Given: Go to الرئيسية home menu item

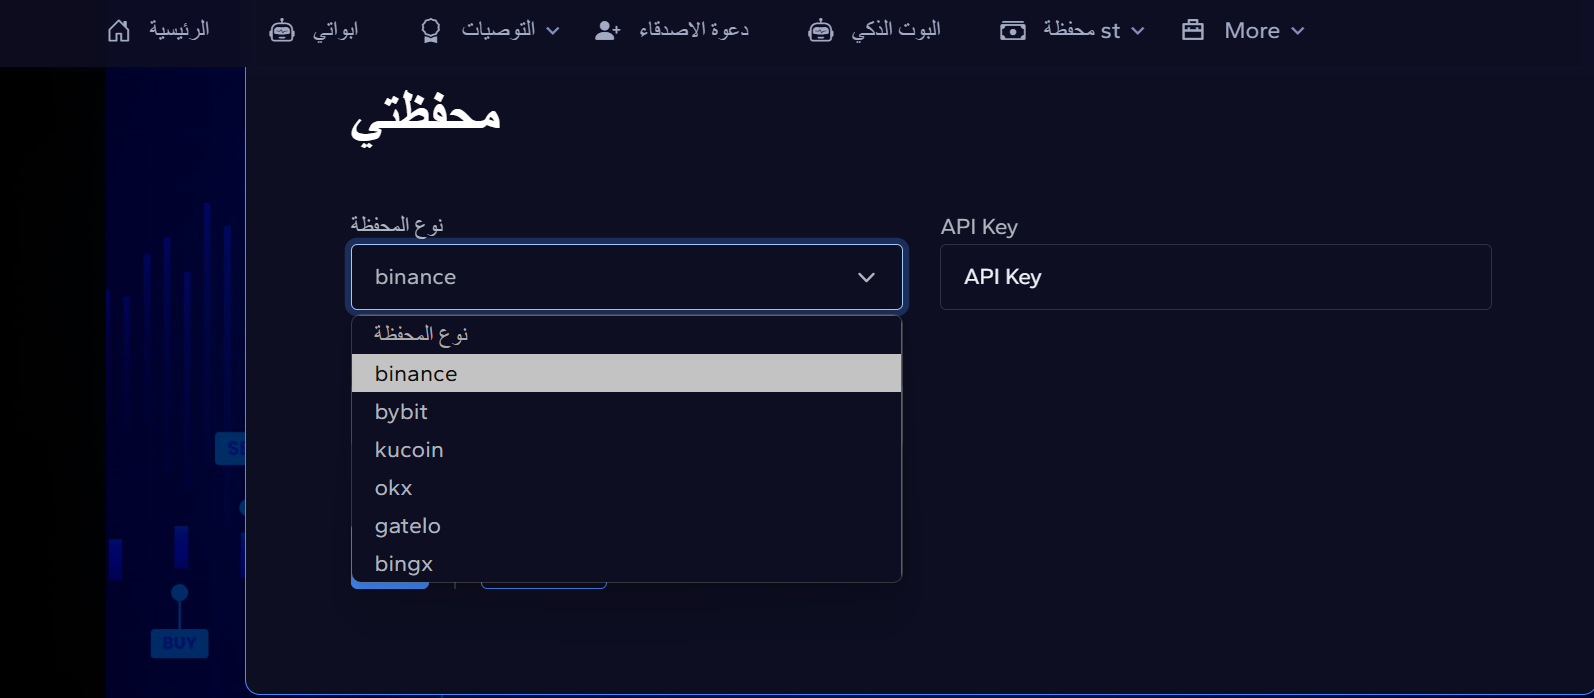Looking at the screenshot, I should pyautogui.click(x=179, y=30).
